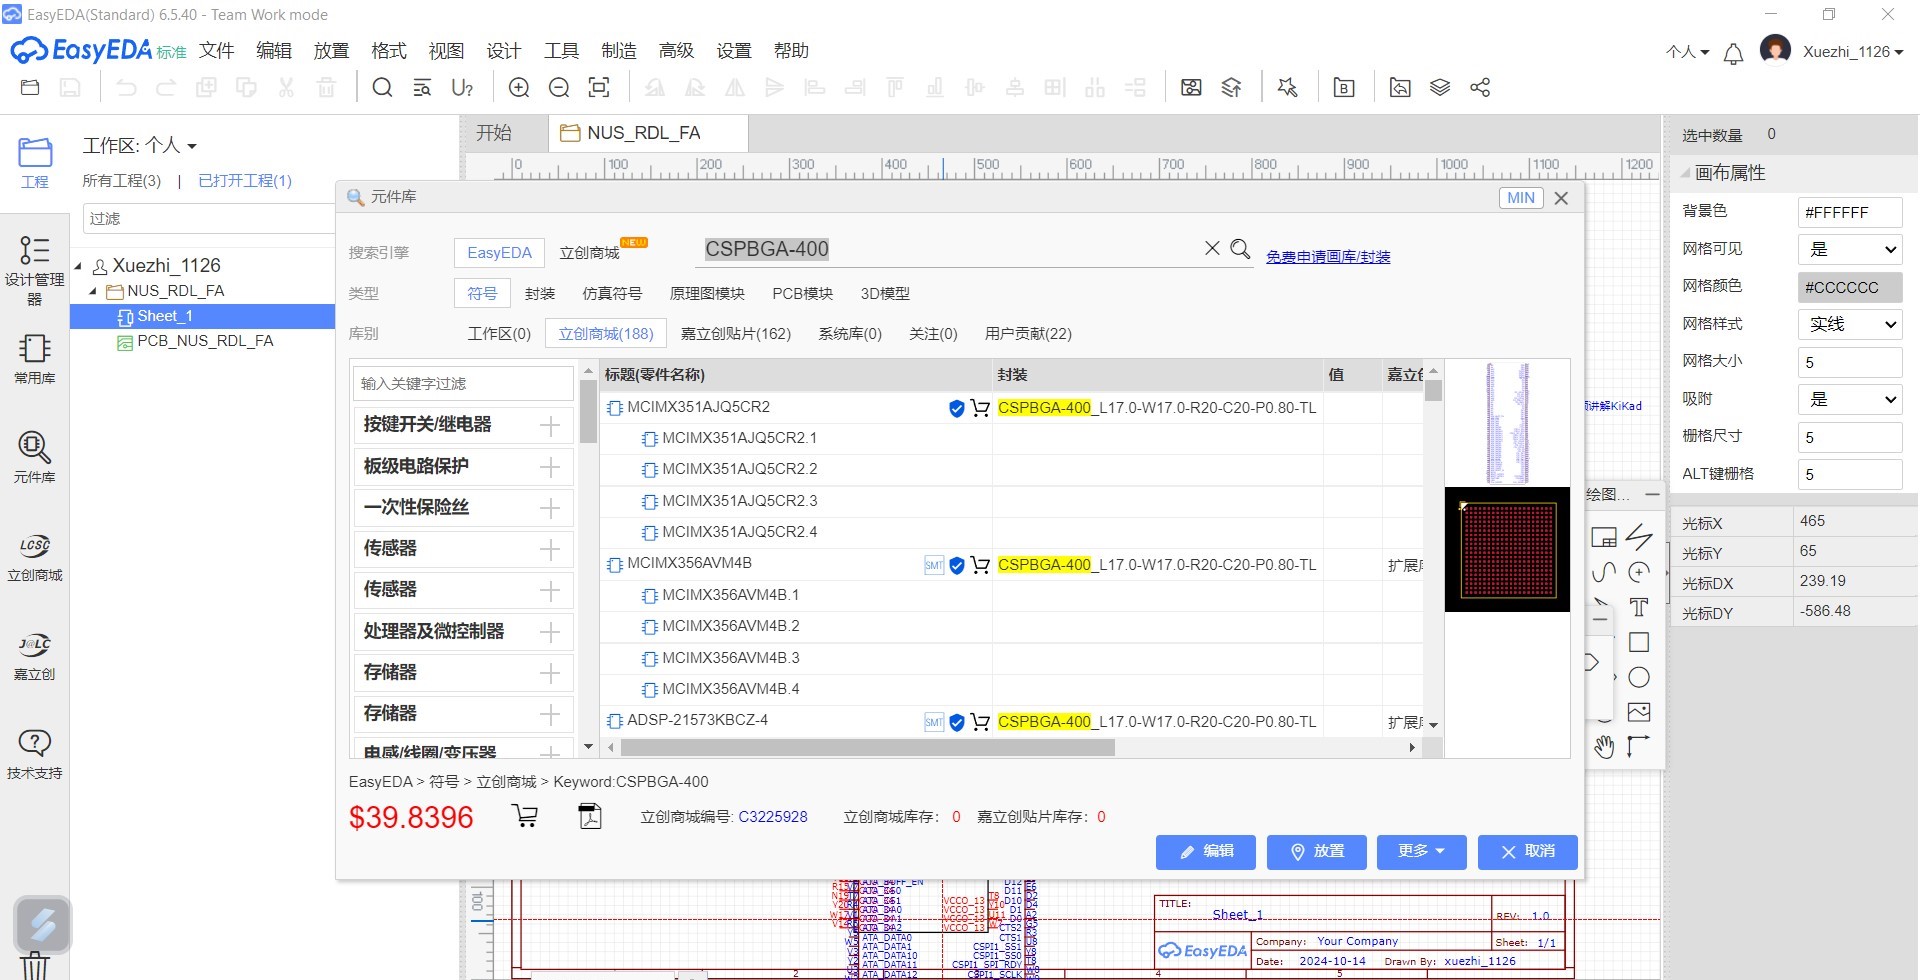Image resolution: width=1920 pixels, height=980 pixels.
Task: Click the shopping cart icon beside the price
Action: tap(525, 816)
